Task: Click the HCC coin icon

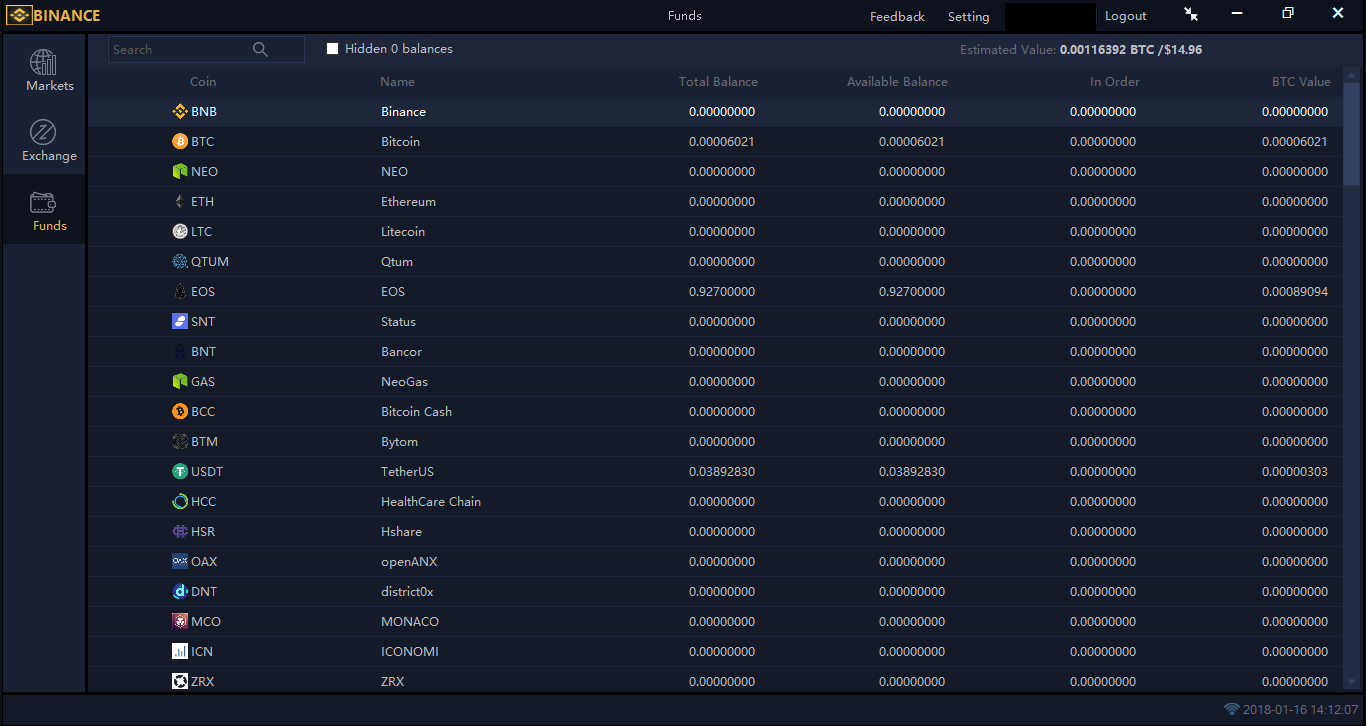Action: coord(180,502)
